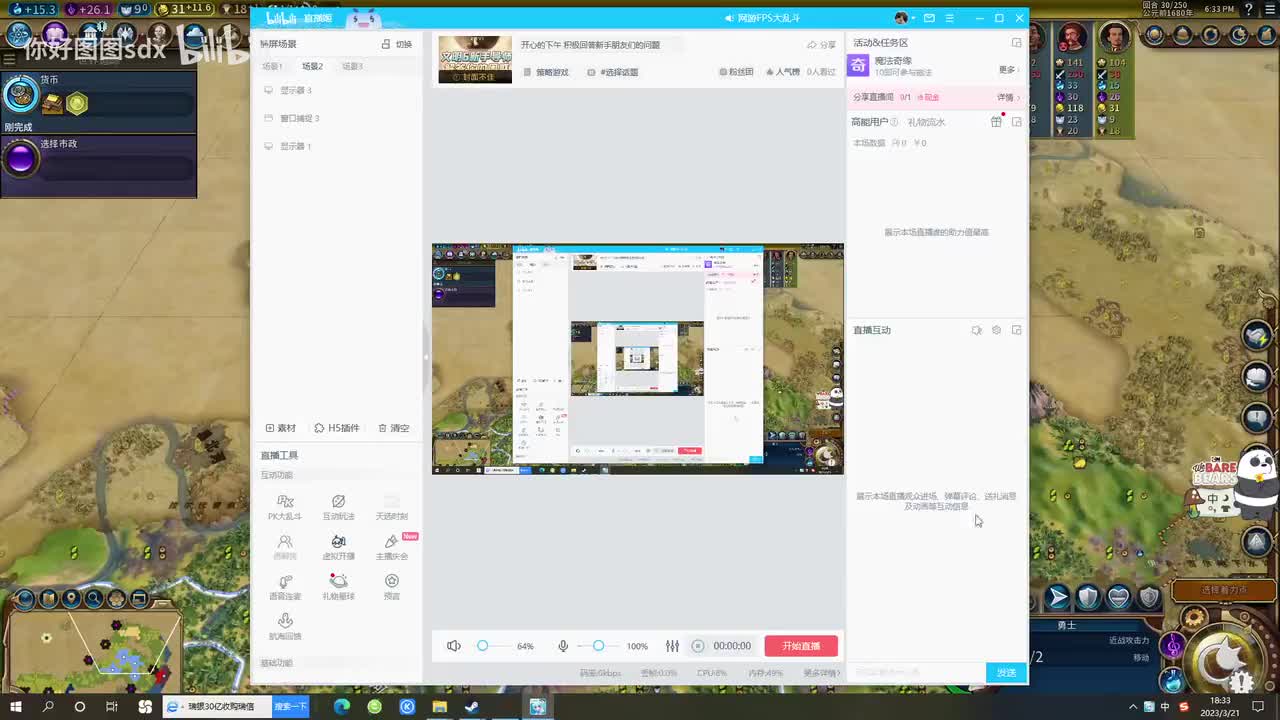The height and width of the screenshot is (720, 1280).
Task: Click the stream cover thumbnail
Action: pyautogui.click(x=475, y=59)
